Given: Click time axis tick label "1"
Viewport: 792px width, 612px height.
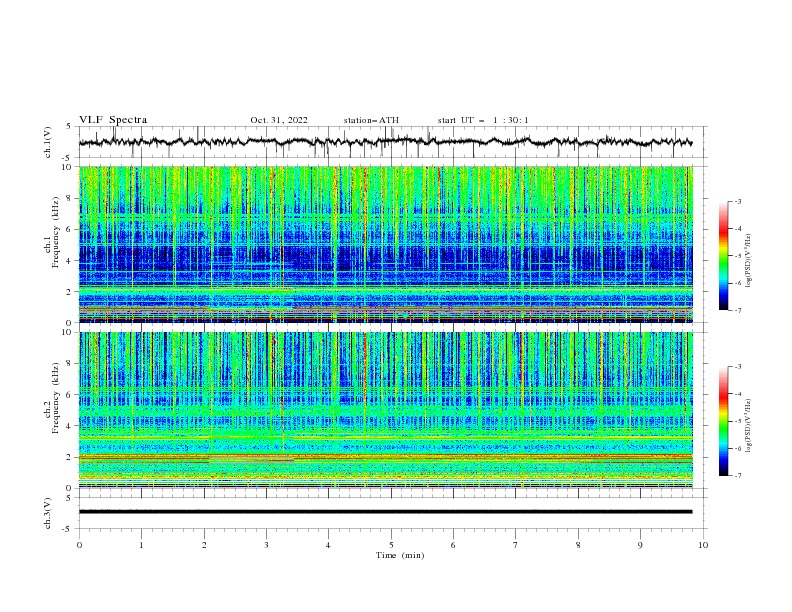Looking at the screenshot, I should [x=141, y=545].
